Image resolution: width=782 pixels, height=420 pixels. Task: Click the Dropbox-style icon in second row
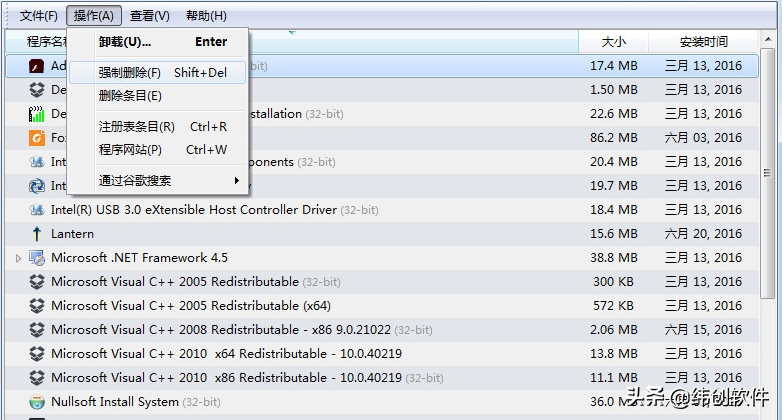click(x=36, y=90)
